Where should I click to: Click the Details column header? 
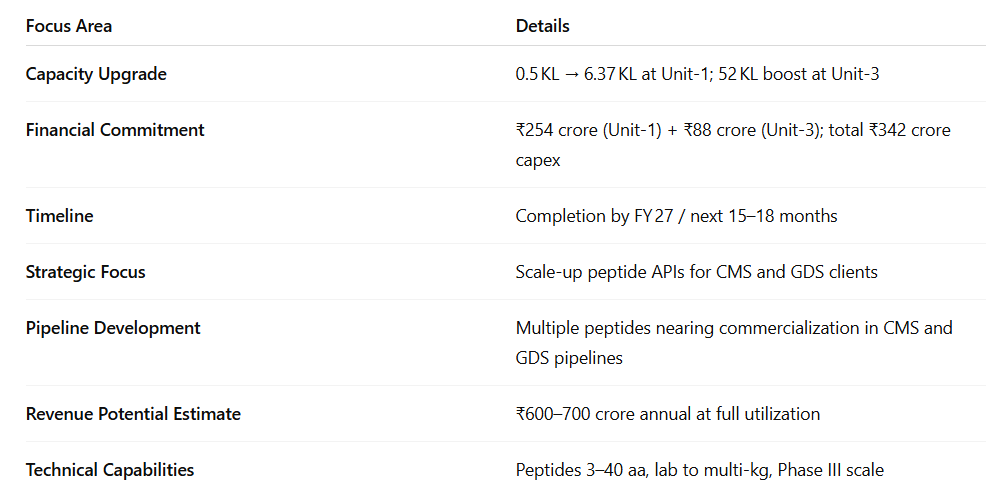point(543,26)
